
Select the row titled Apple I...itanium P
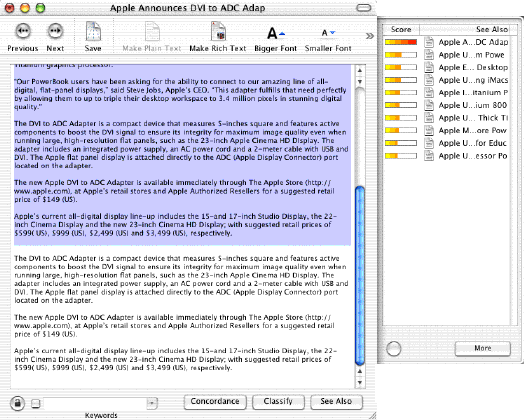446,93
